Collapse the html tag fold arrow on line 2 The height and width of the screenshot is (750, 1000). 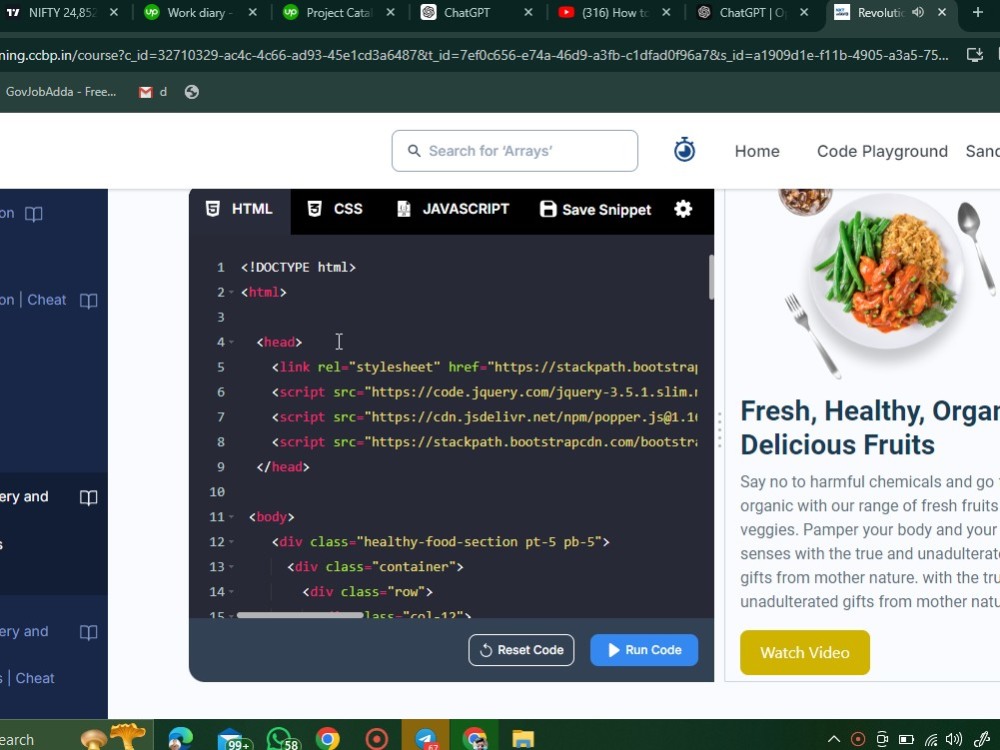click(x=232, y=293)
